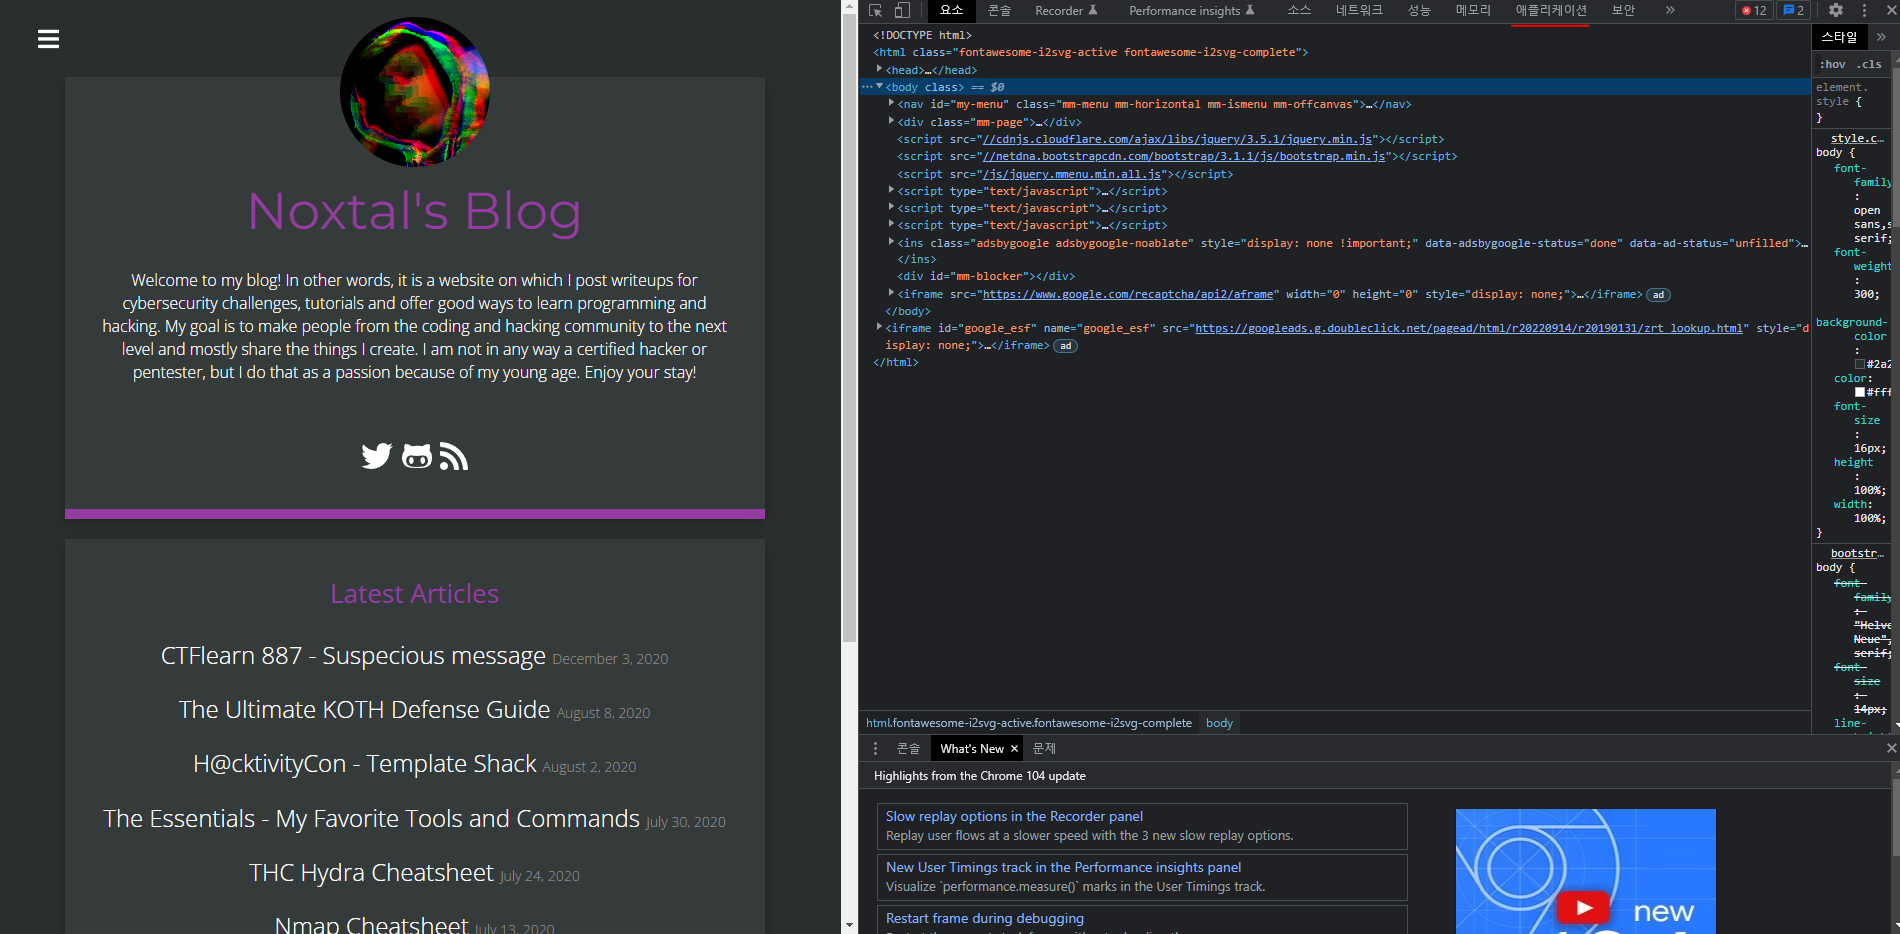1900x934 pixels.
Task: Expand the first text/javascript script node
Action: tap(891, 190)
